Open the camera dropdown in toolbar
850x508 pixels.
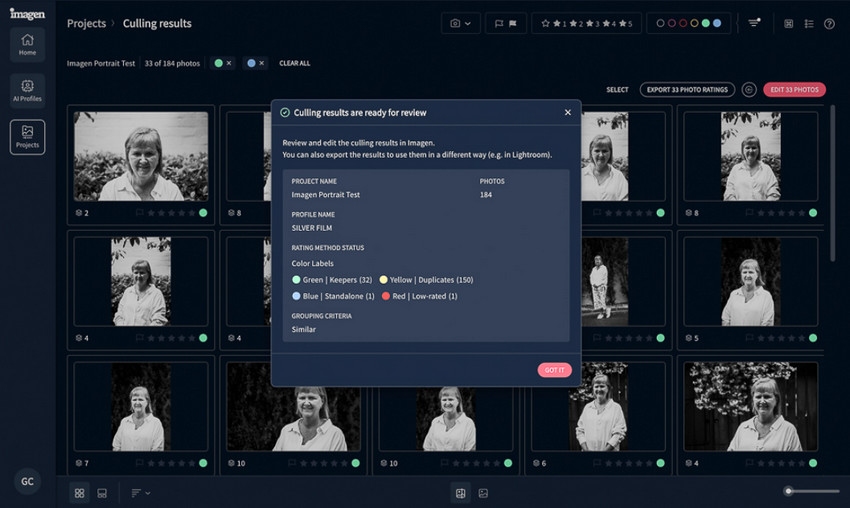point(461,23)
